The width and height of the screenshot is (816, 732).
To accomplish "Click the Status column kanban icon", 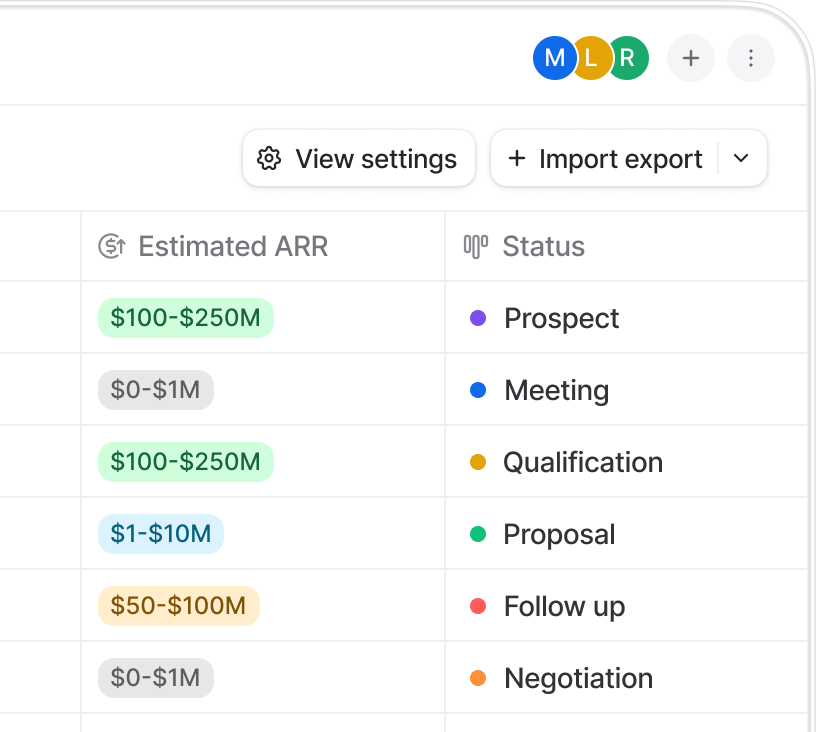I will (475, 246).
